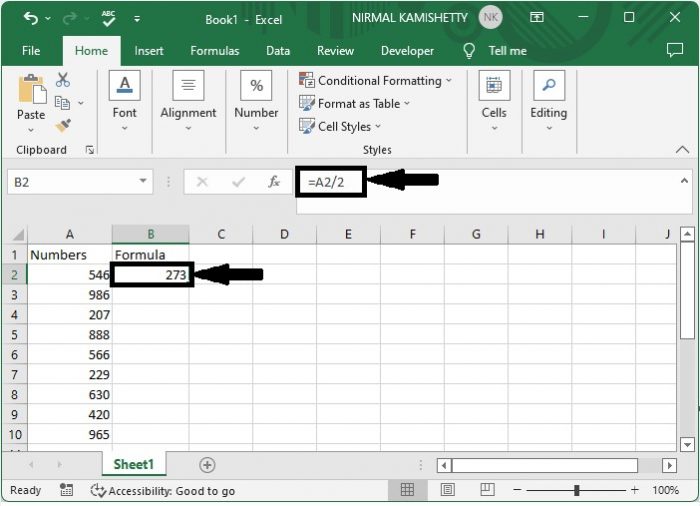The height and width of the screenshot is (506, 700).
Task: Expand the Alignment group button
Action: tap(188, 101)
